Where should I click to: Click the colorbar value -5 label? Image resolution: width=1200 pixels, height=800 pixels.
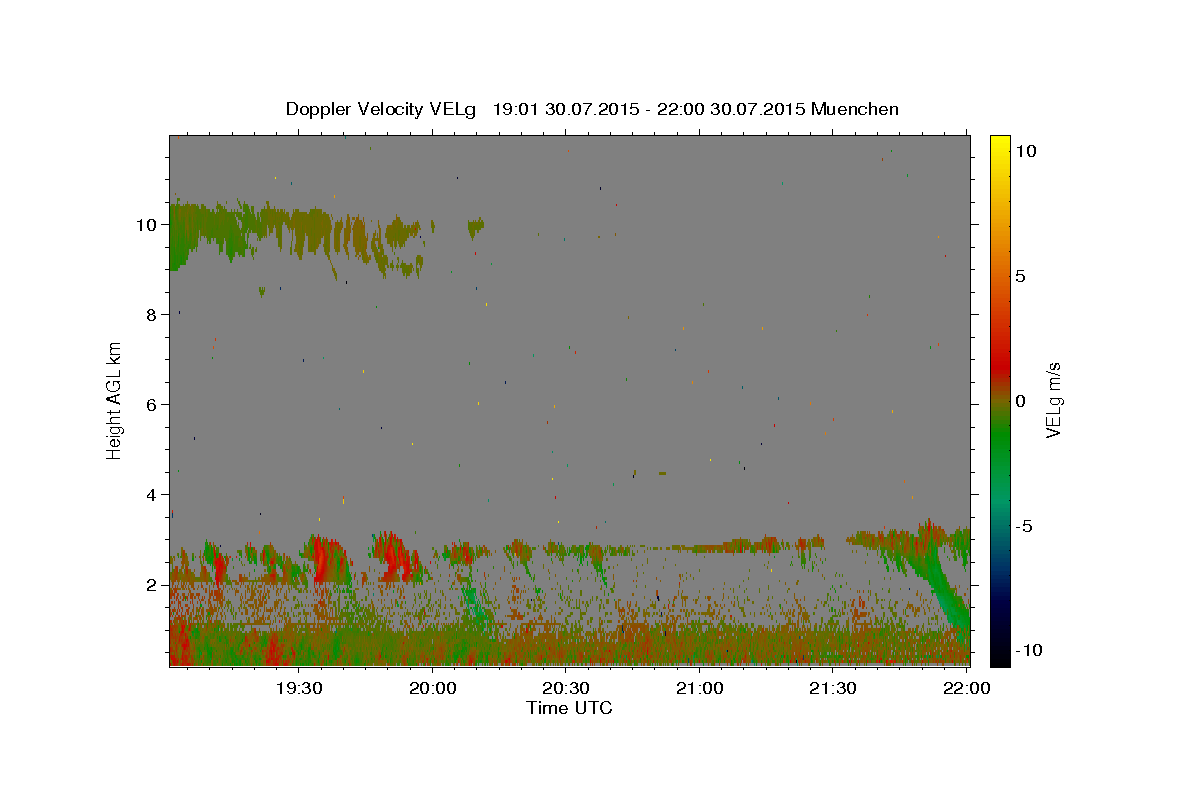coord(1024,526)
